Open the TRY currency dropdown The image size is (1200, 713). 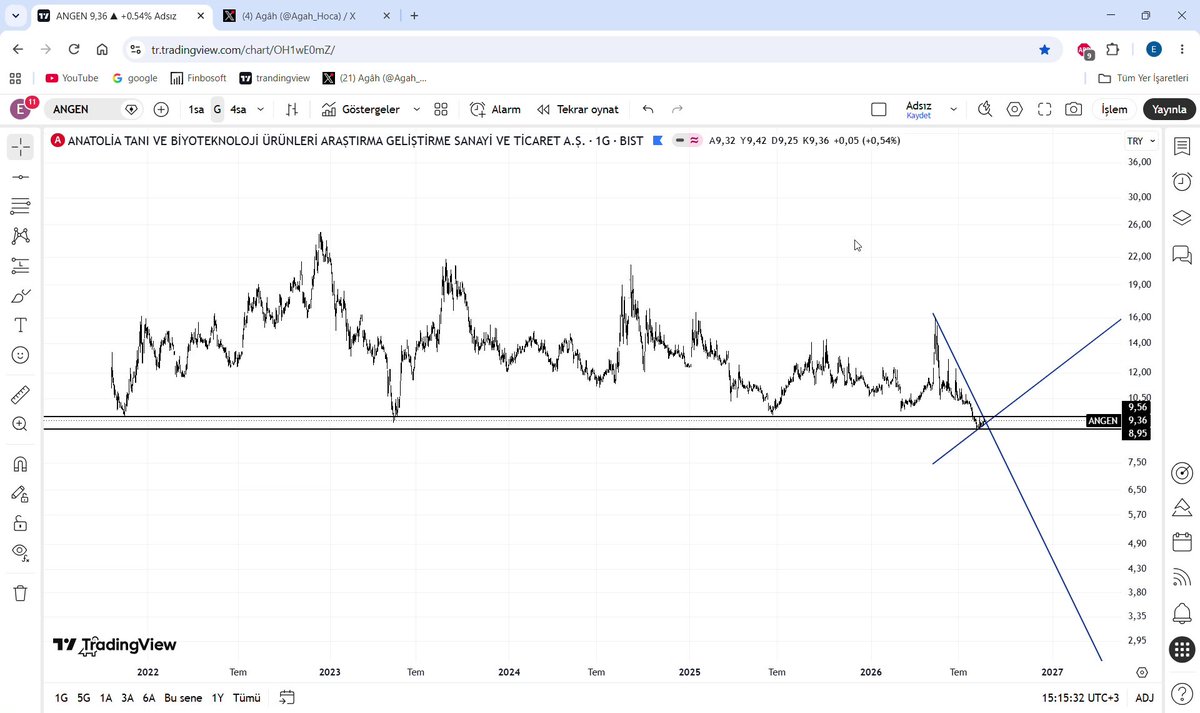[1140, 141]
